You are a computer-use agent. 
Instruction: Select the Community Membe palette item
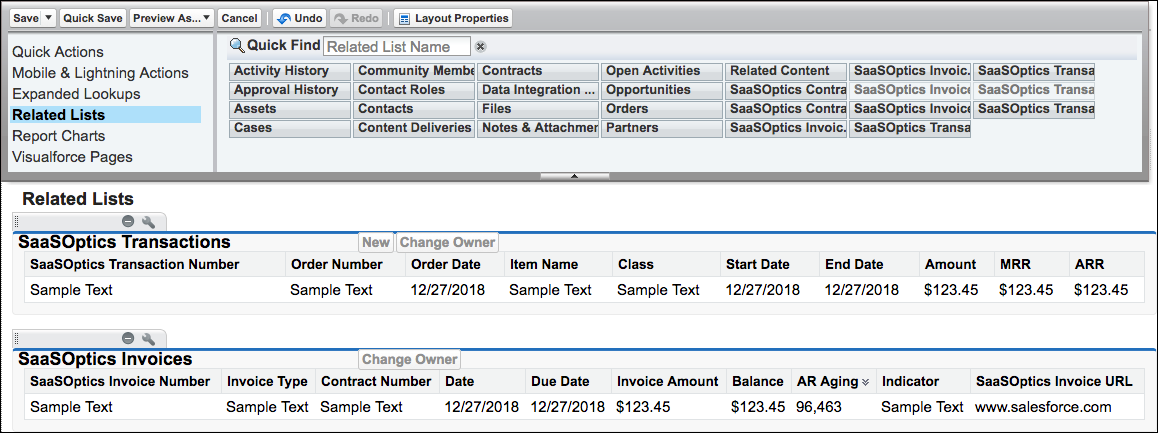click(414, 71)
